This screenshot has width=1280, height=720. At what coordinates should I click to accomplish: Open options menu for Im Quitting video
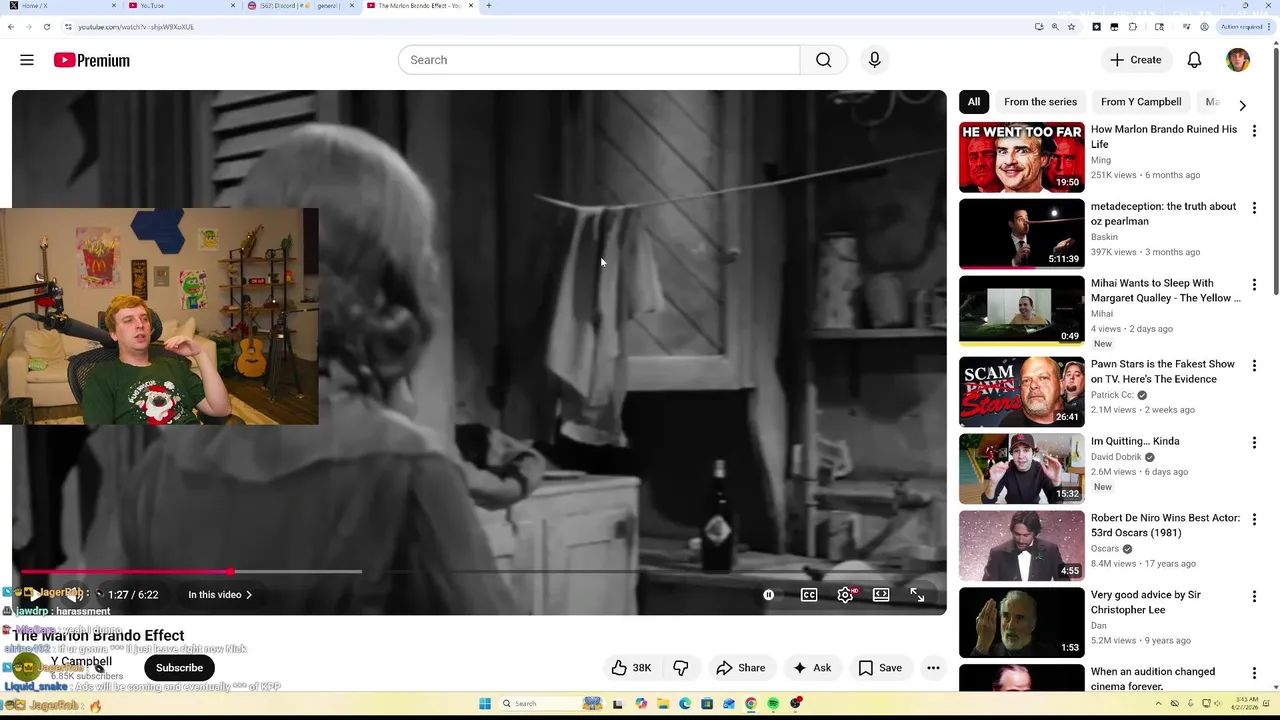[x=1254, y=443]
